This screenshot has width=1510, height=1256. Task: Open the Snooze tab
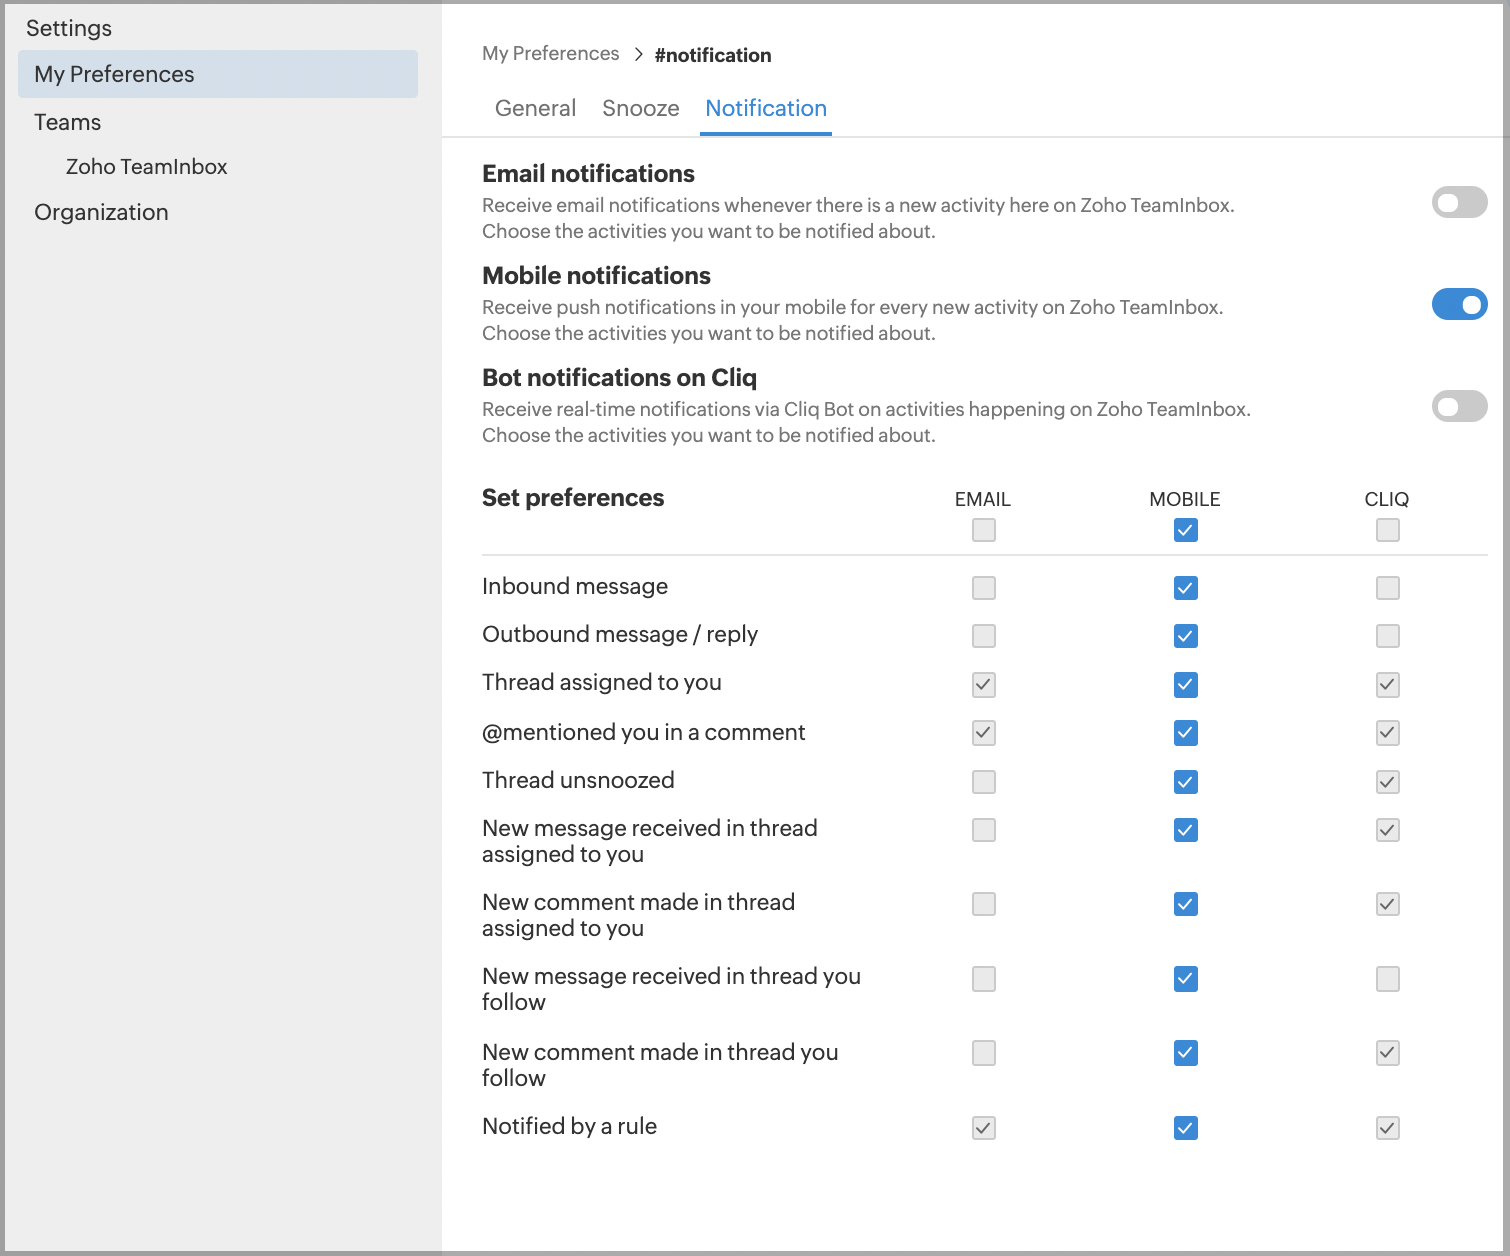(640, 108)
